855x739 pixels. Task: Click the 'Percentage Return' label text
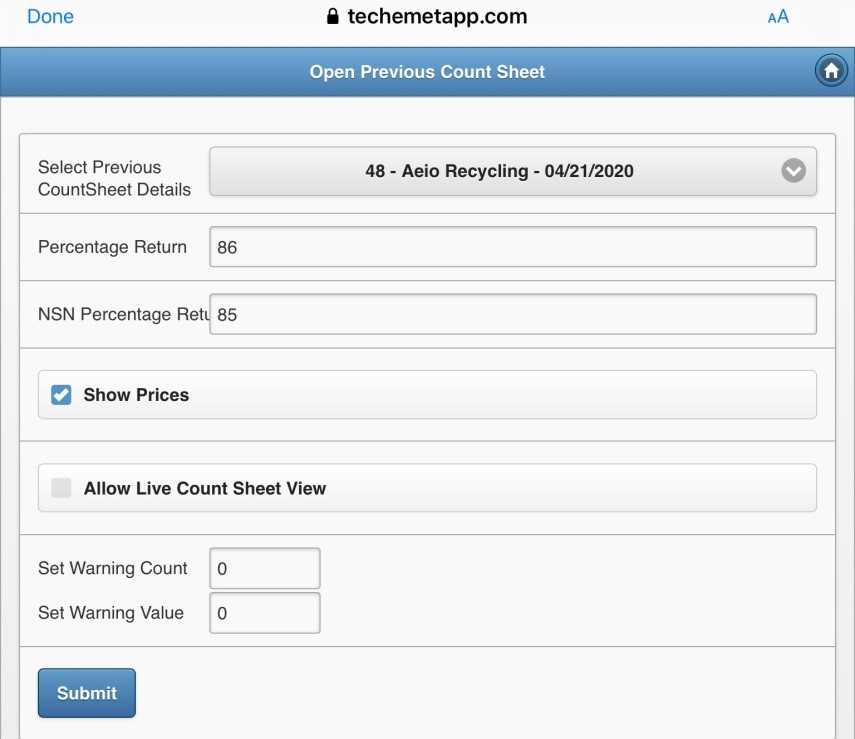[x=112, y=247]
